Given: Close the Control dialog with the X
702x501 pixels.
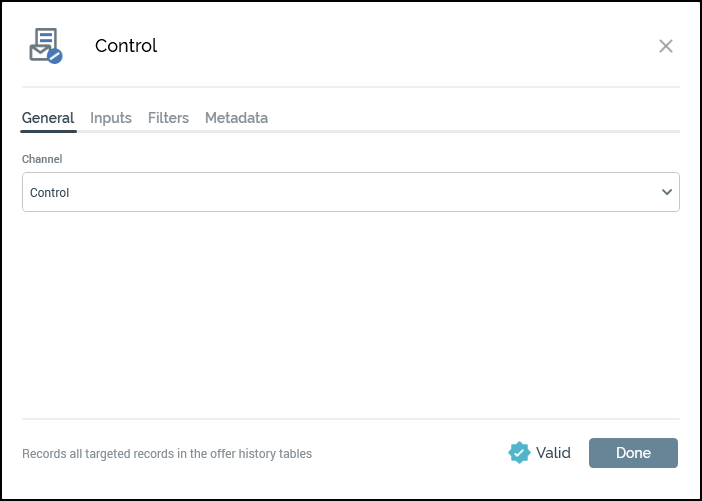Looking at the screenshot, I should [666, 46].
